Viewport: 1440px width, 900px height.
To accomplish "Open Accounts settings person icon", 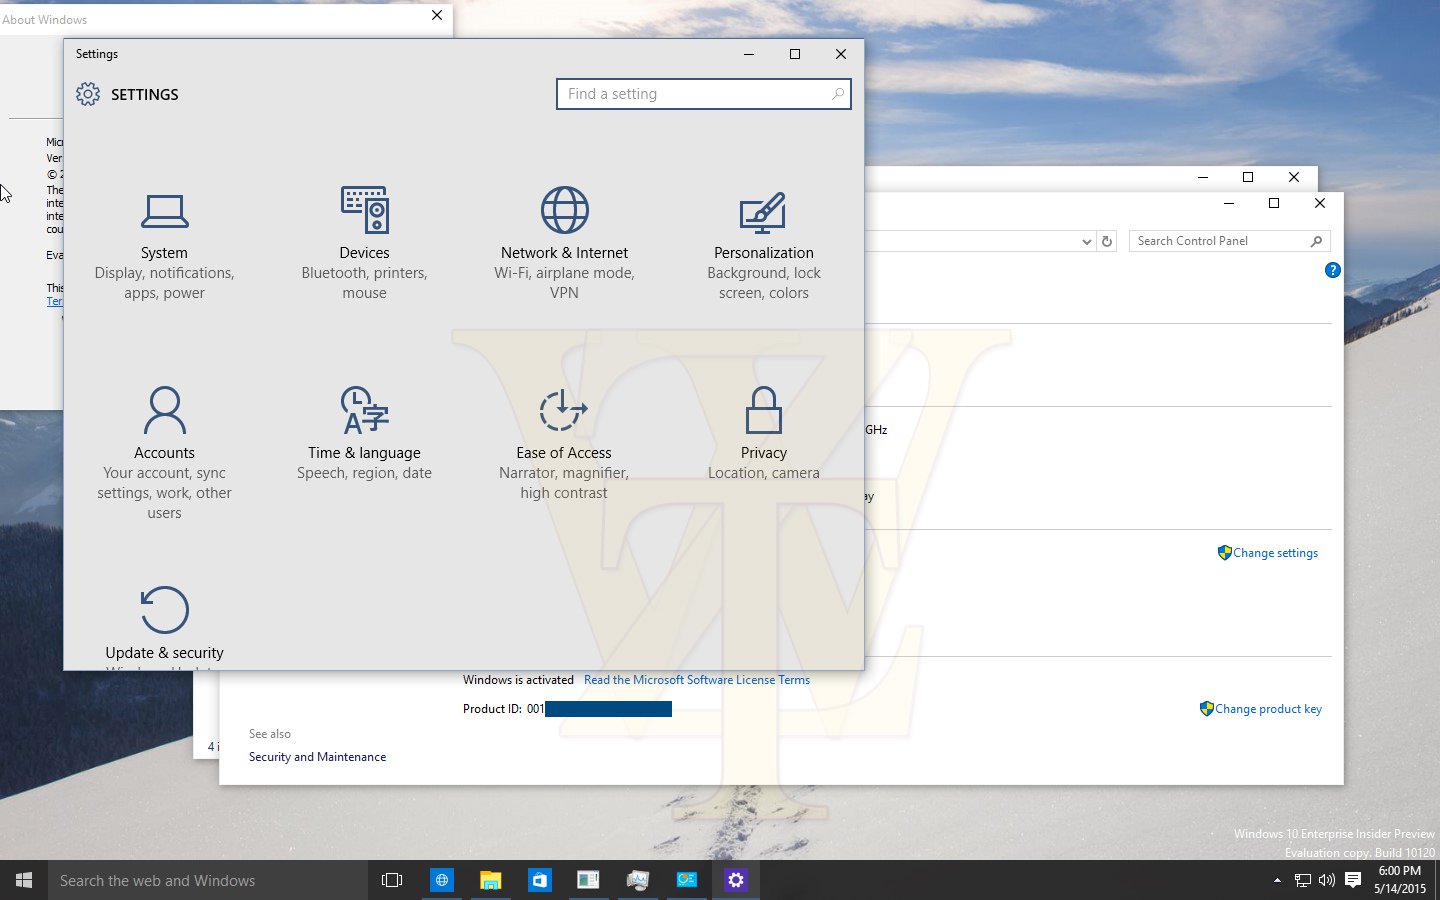I will [164, 453].
